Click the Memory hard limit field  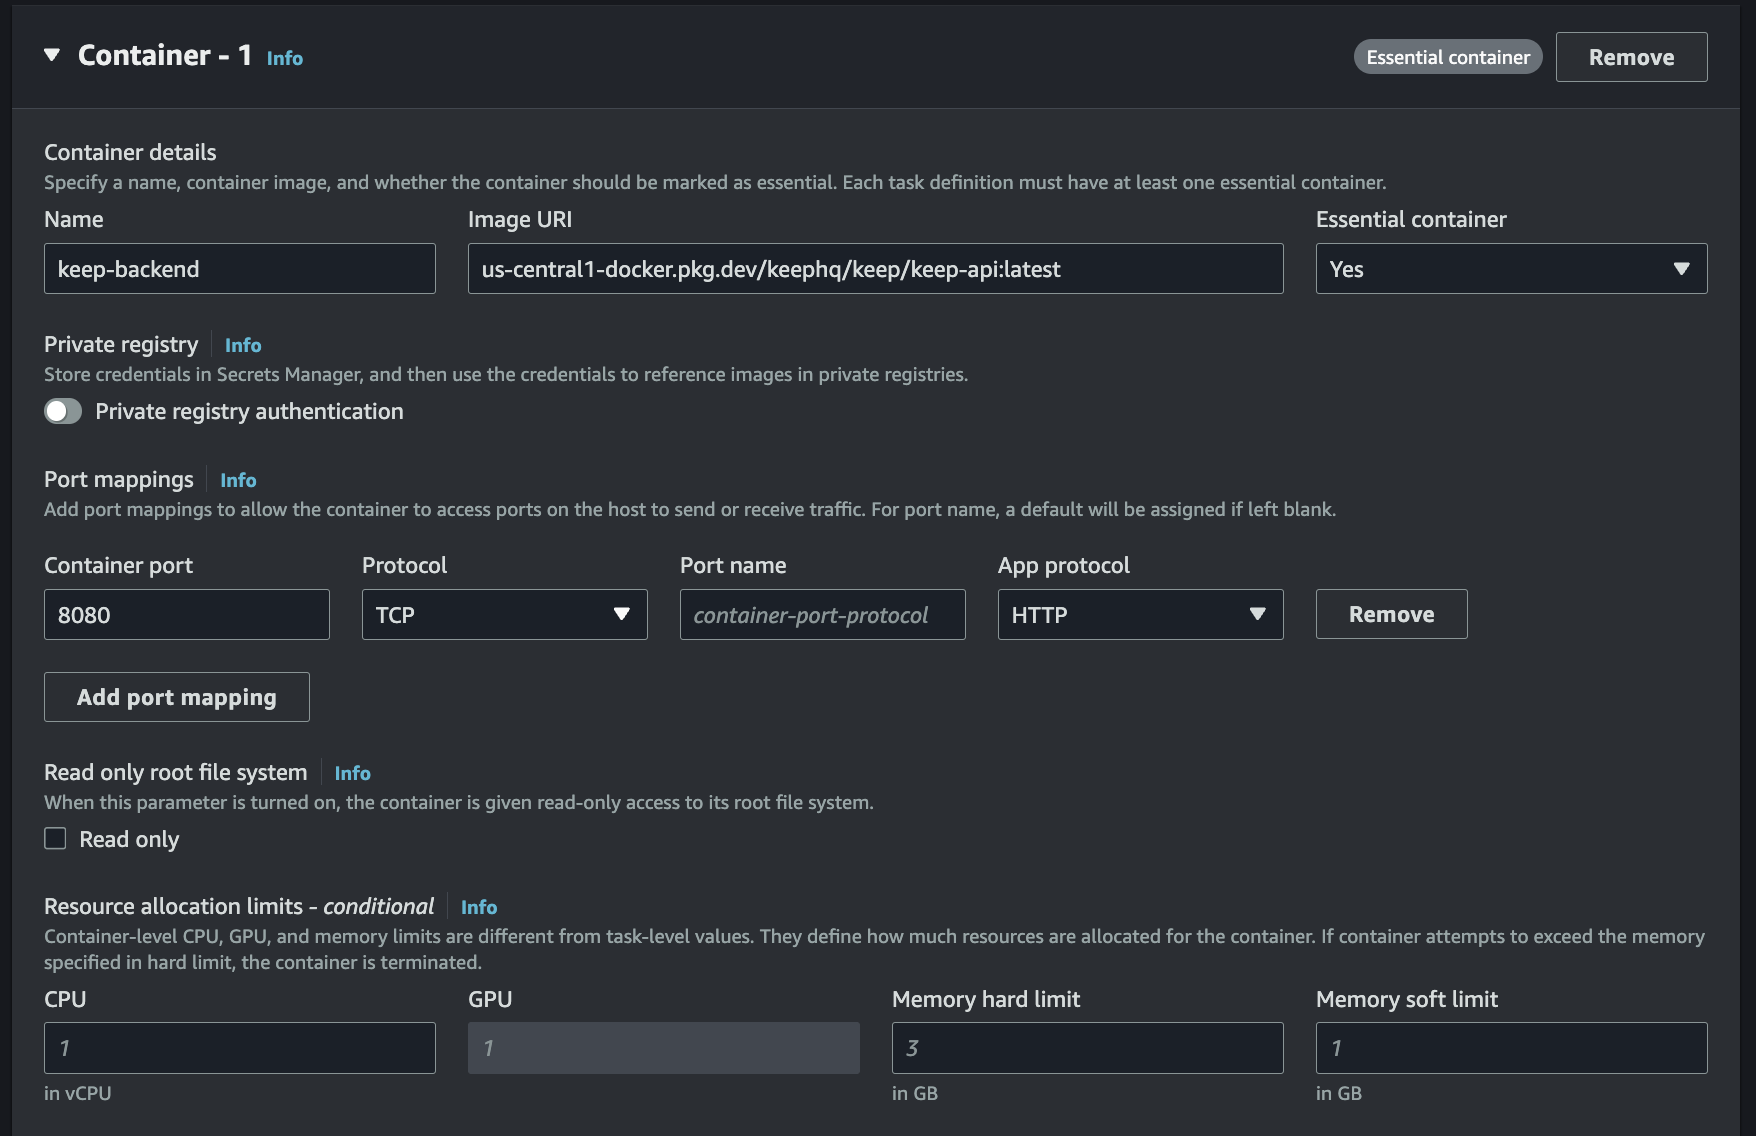pyautogui.click(x=1087, y=1048)
